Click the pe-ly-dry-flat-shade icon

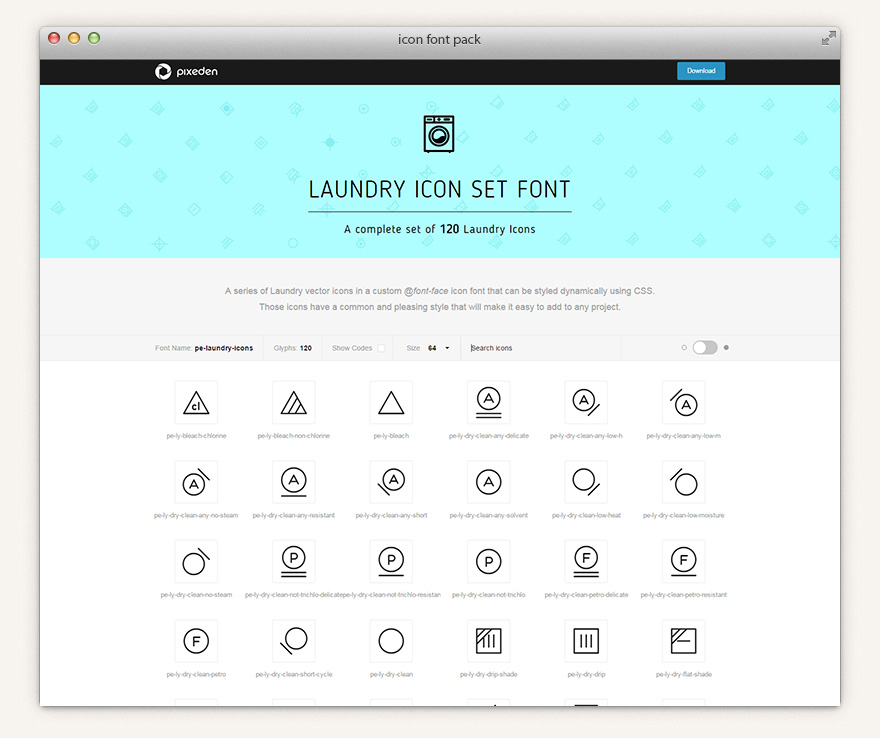coord(684,641)
